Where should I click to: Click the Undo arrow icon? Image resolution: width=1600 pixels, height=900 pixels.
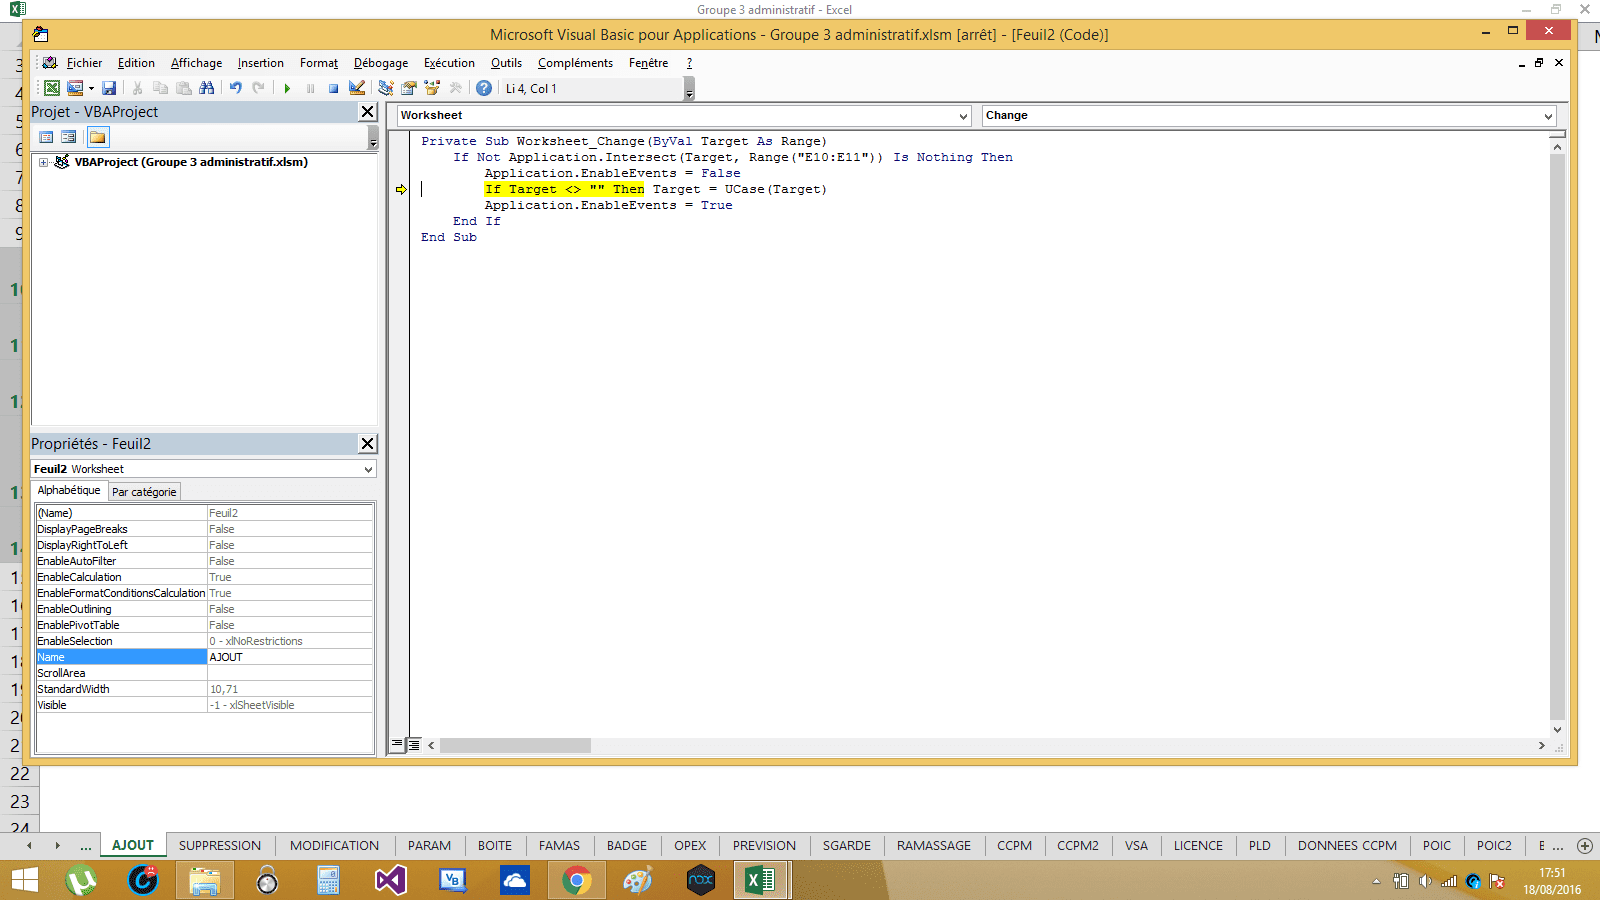235,88
